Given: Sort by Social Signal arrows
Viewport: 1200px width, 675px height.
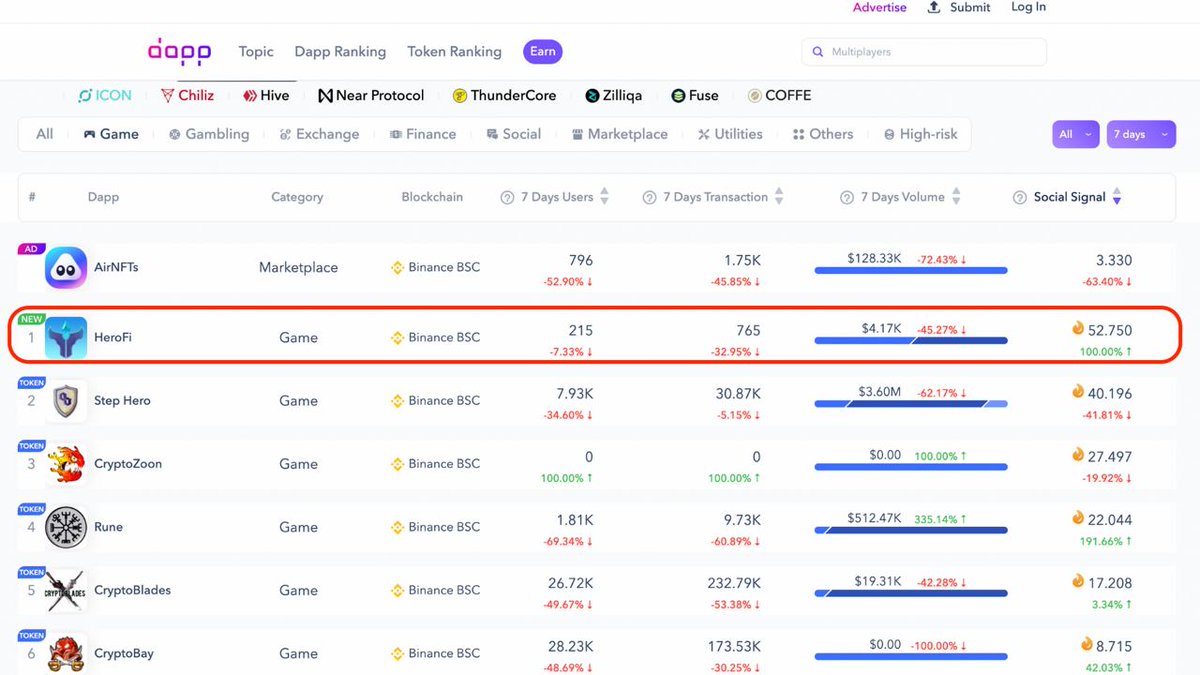Looking at the screenshot, I should [x=1117, y=197].
